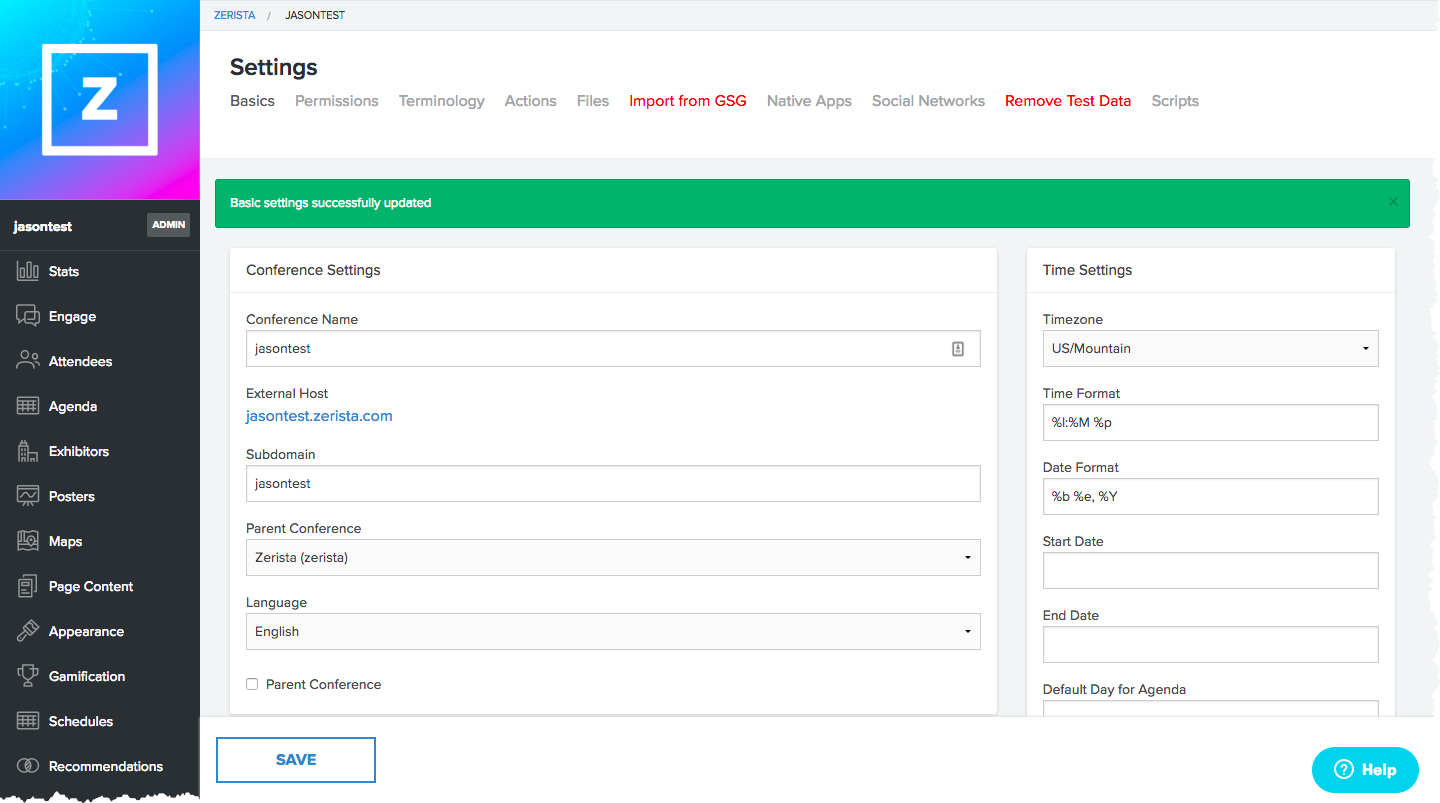Click the Recommendations rings icon
1440x803 pixels.
pos(28,766)
